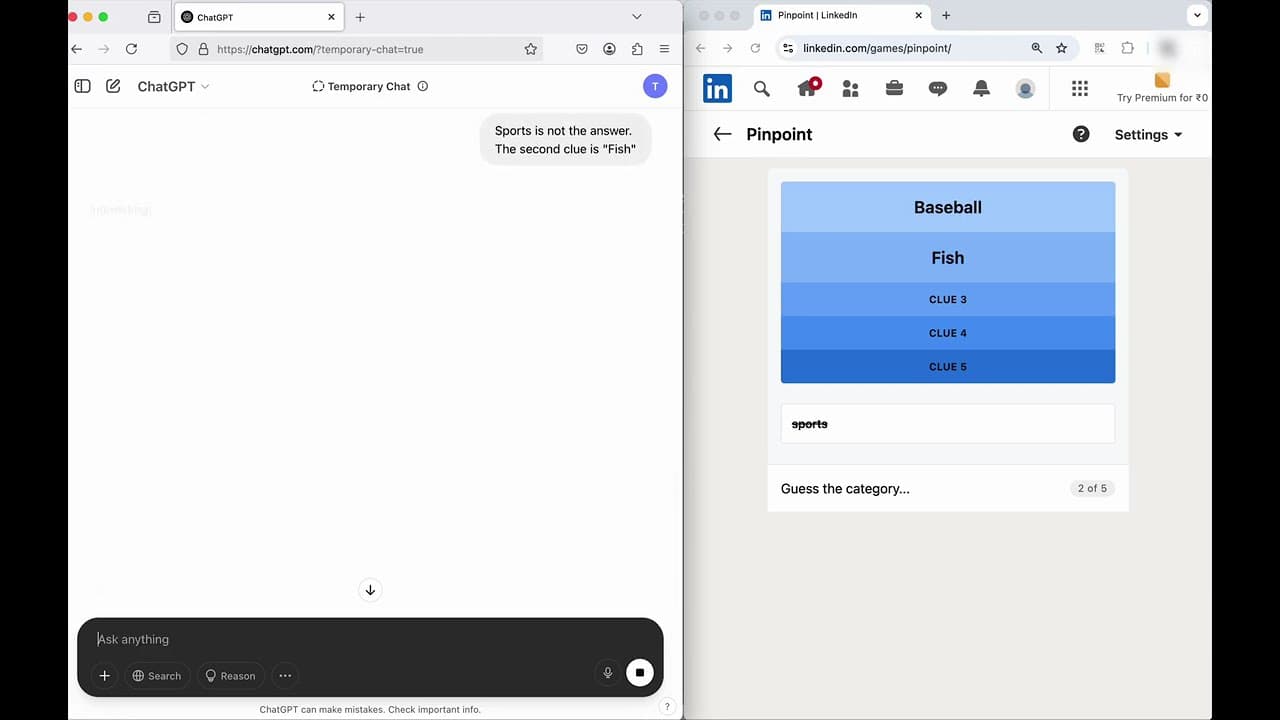Check the 2 of 5 guess progress indicator

1091,488
